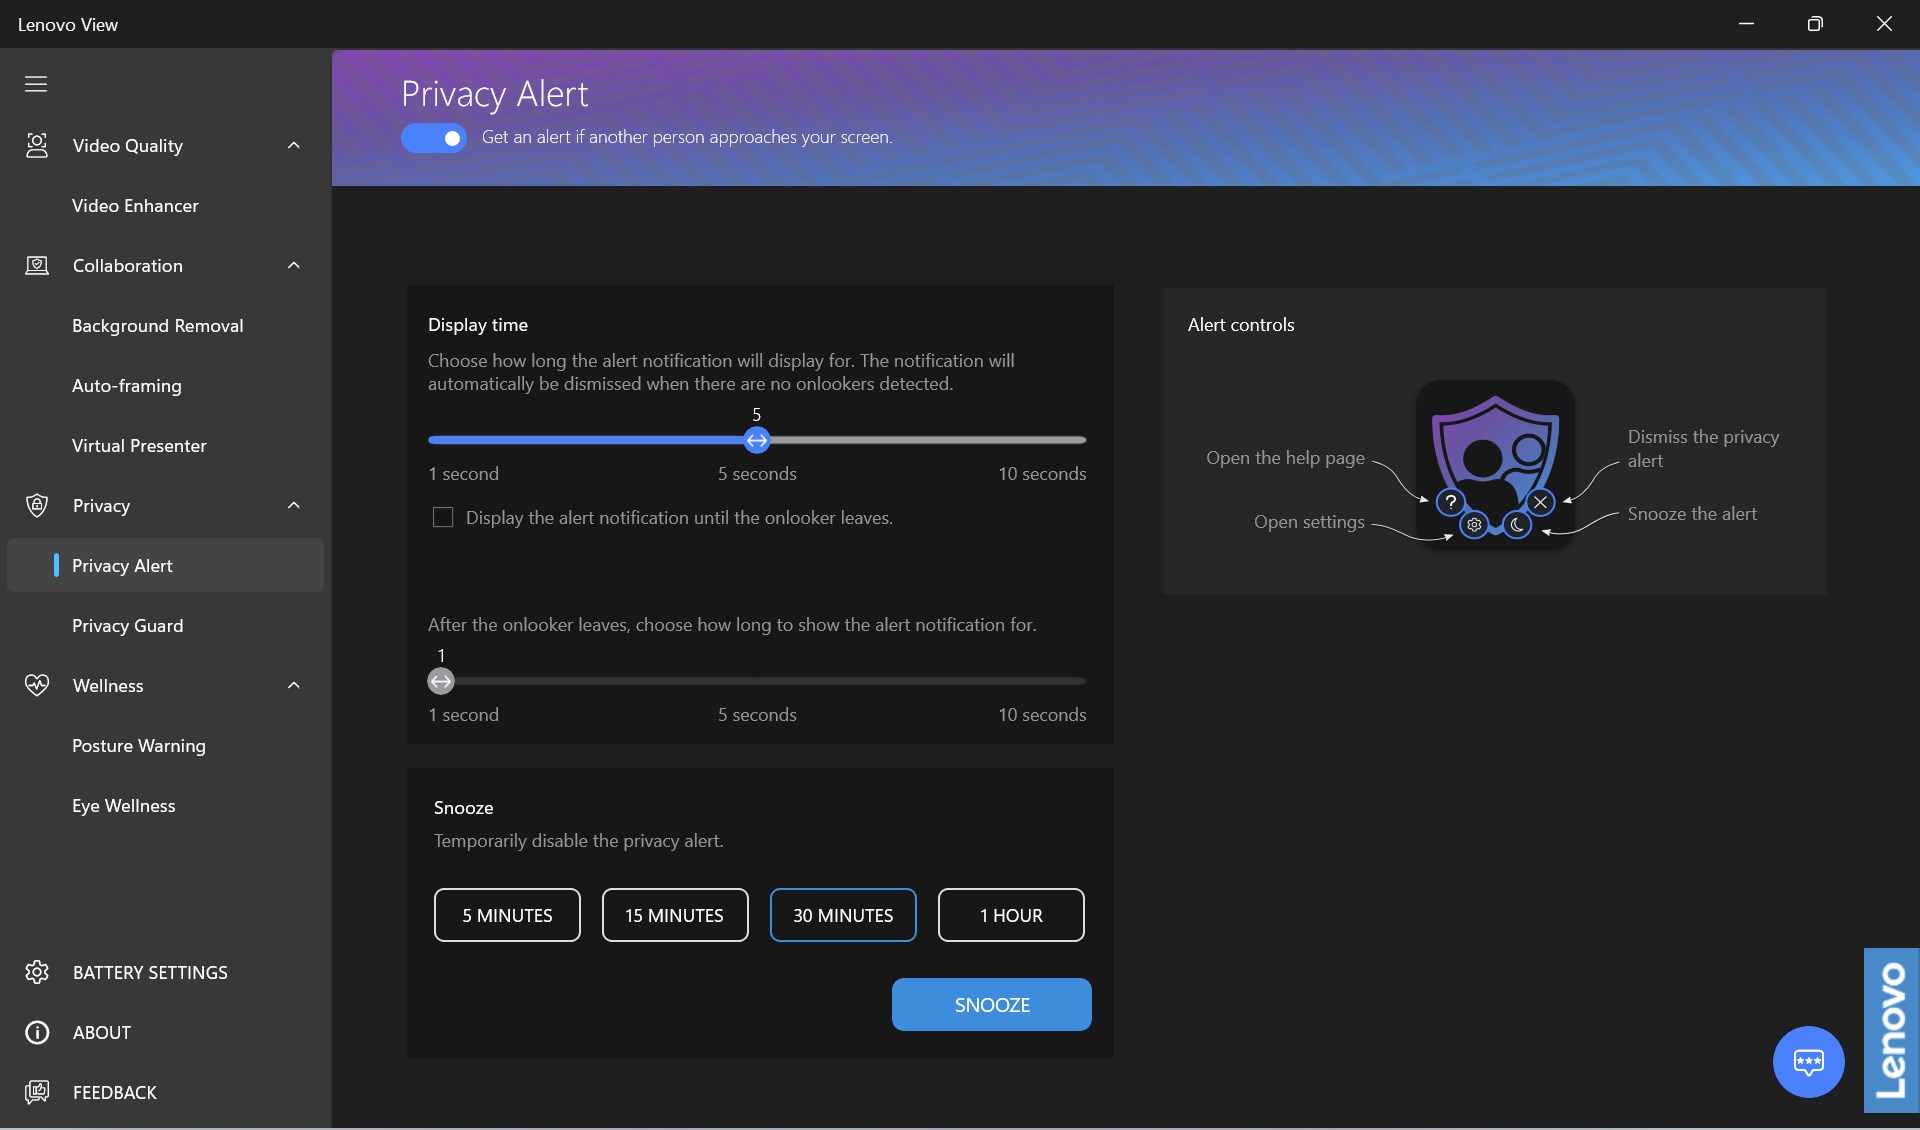This screenshot has height=1130, width=1920.
Task: Click the Wellness heart icon
Action: (37, 686)
